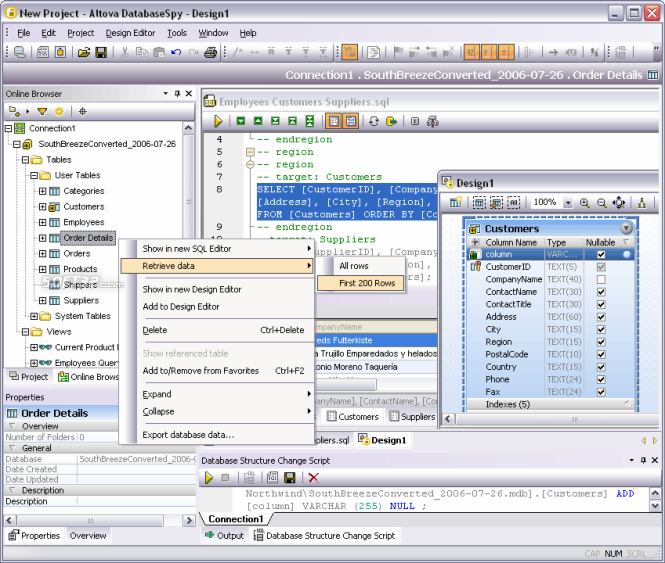Click the Find icon in main toolbar
This screenshot has width=665, height=563.
(x=20, y=53)
